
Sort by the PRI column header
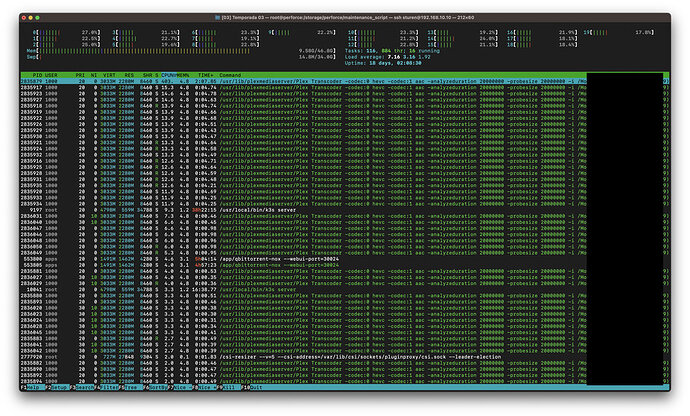[80, 75]
